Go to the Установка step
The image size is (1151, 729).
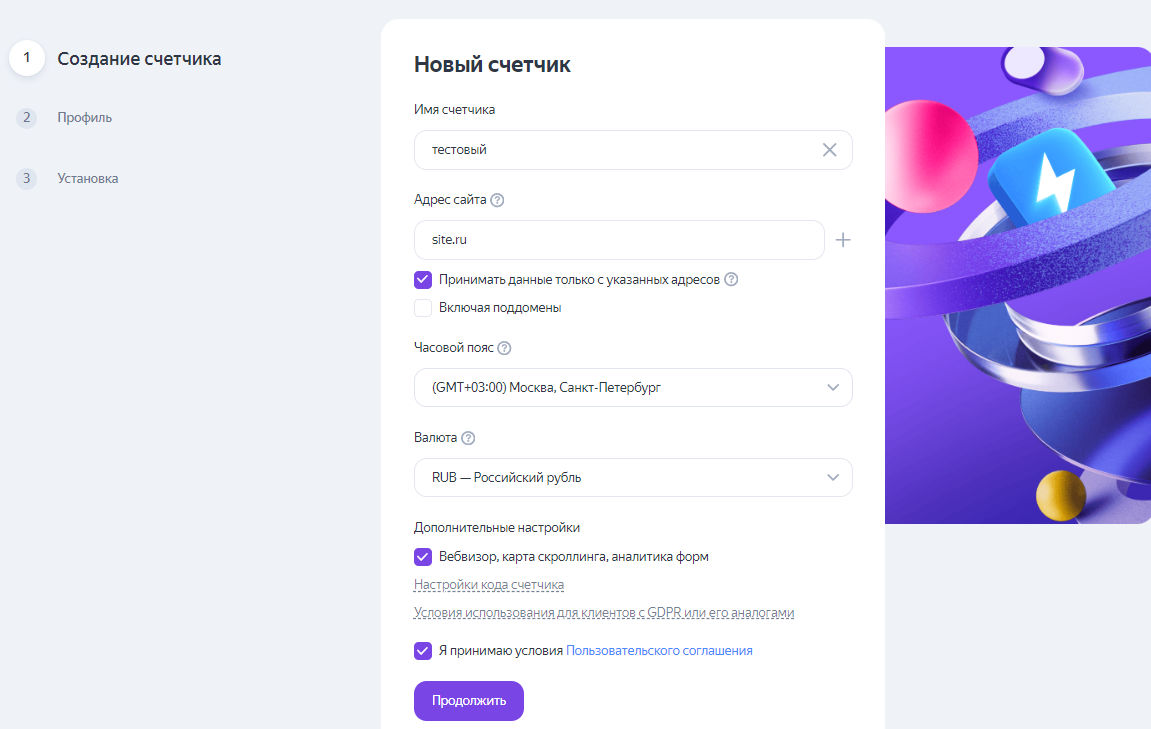88,179
